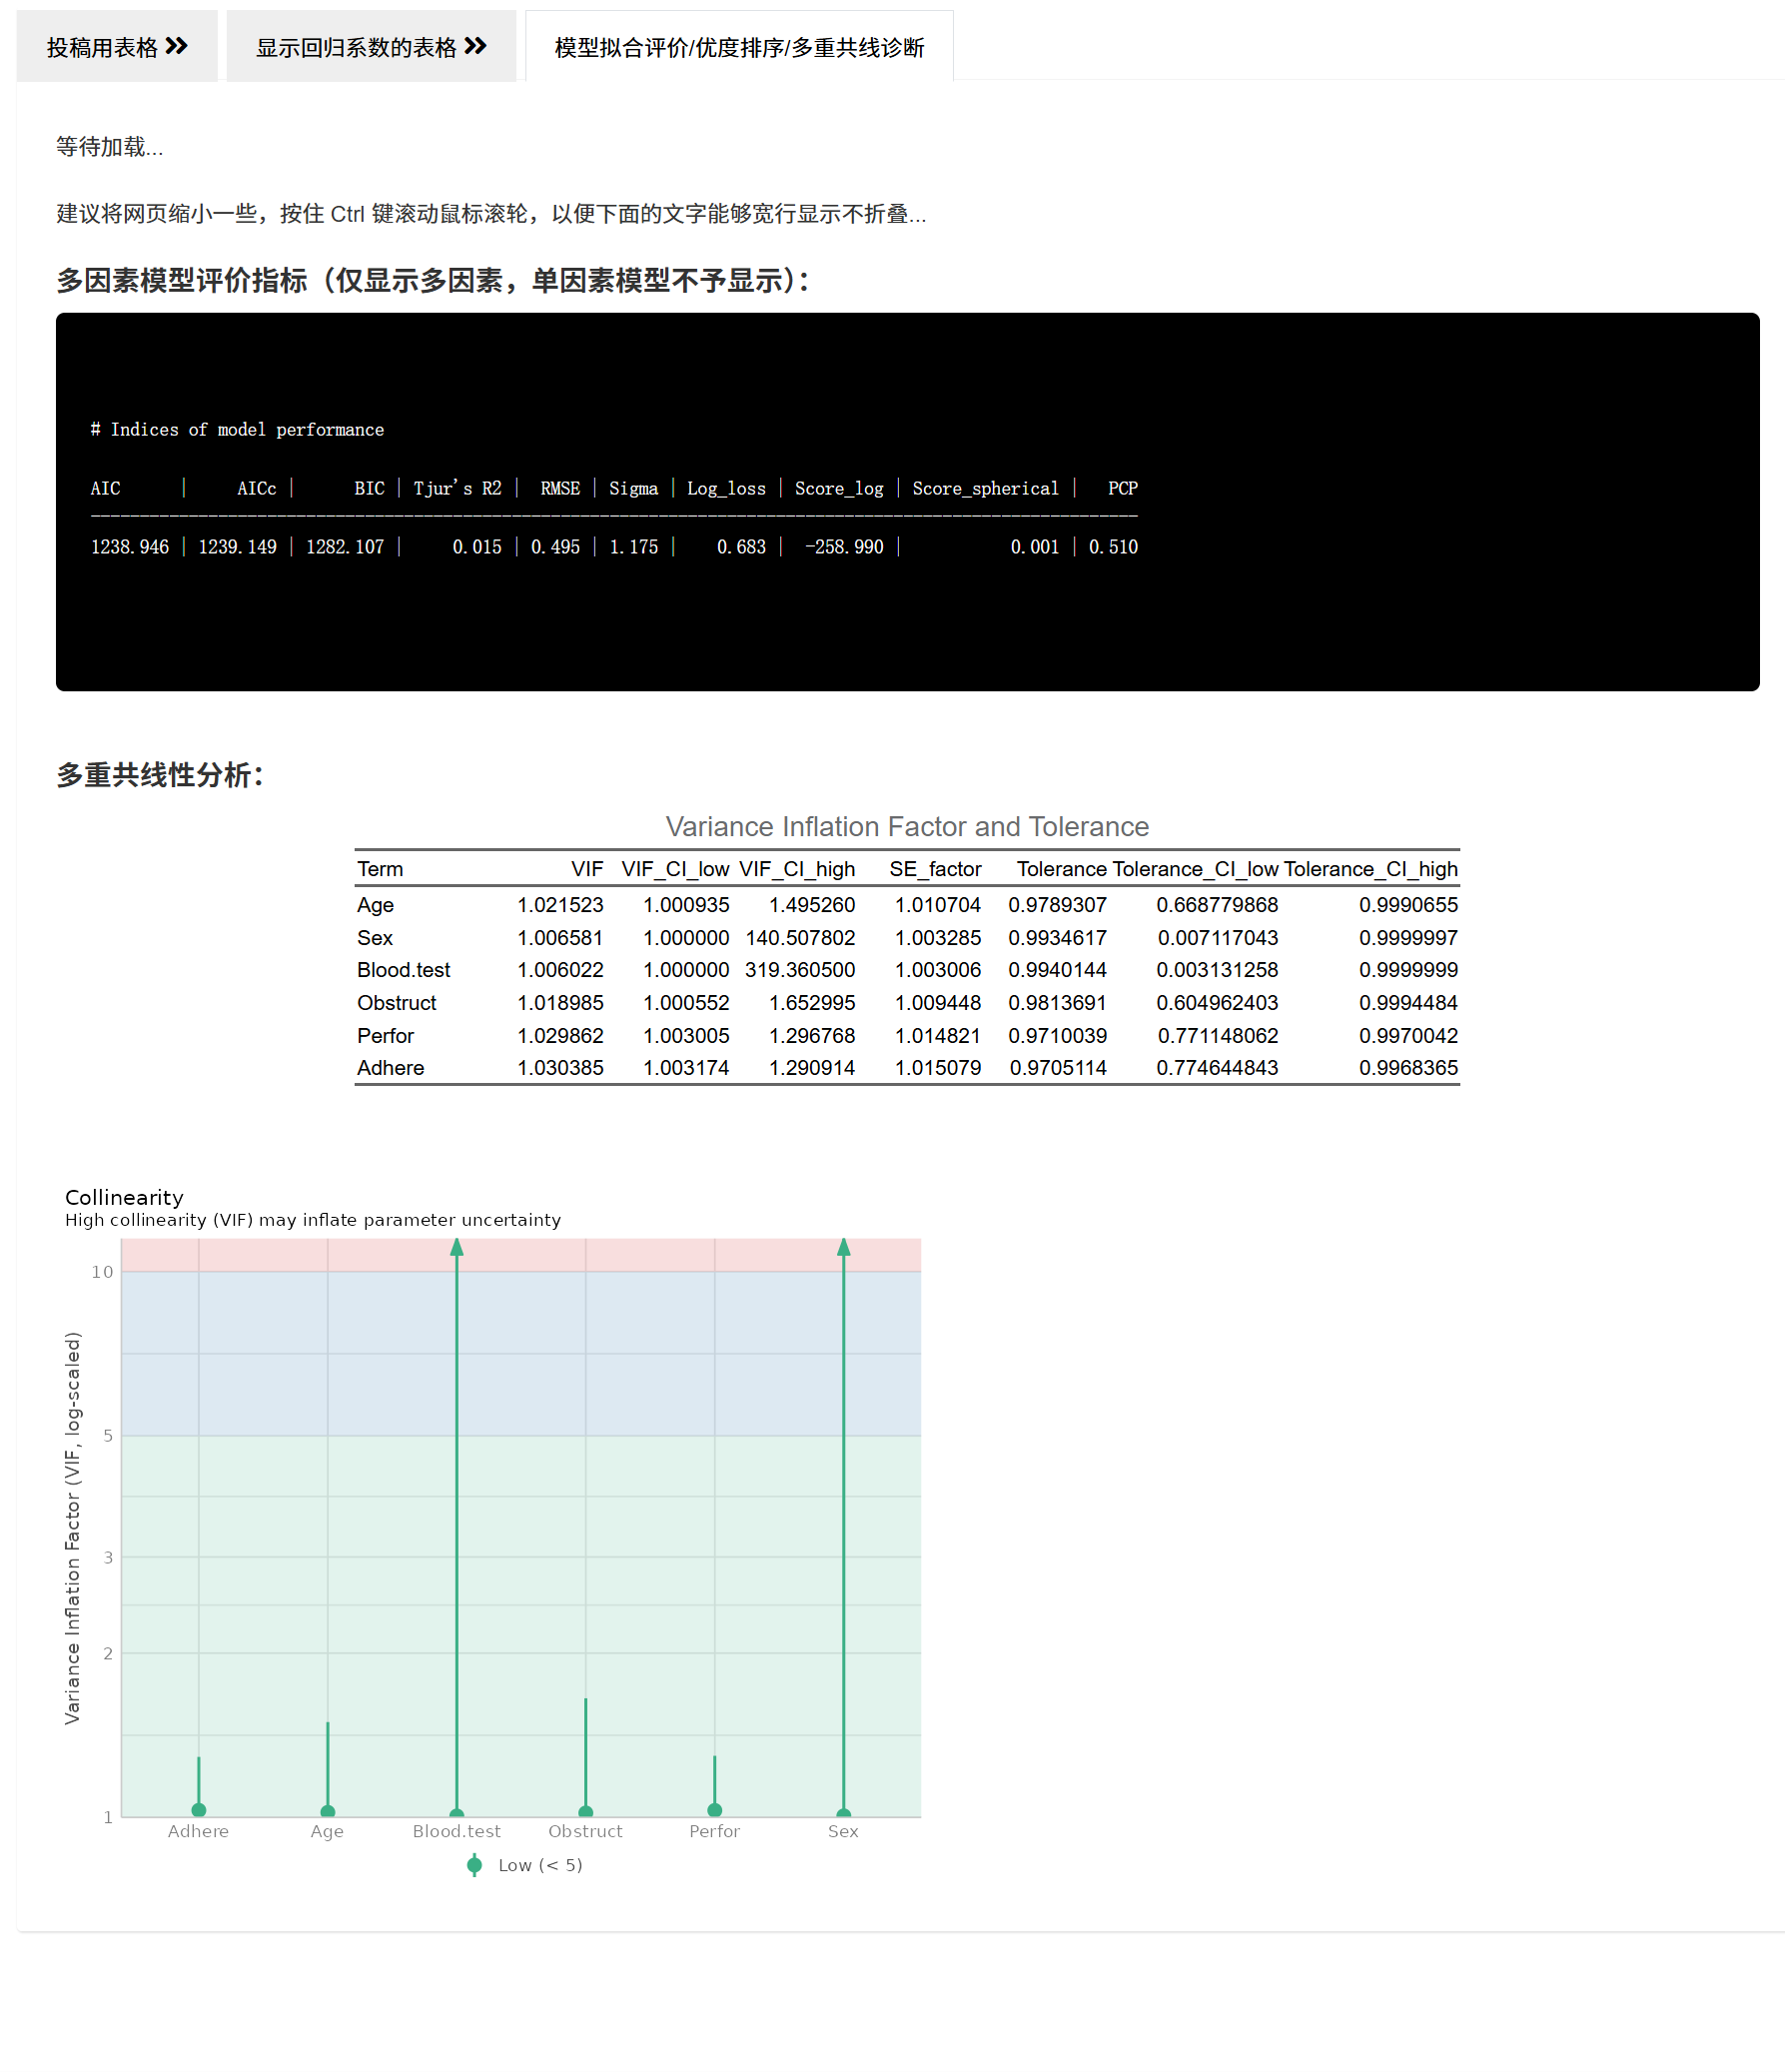Click the Score_log value -258.990
Screen dimensions: 1785x2072
845,547
